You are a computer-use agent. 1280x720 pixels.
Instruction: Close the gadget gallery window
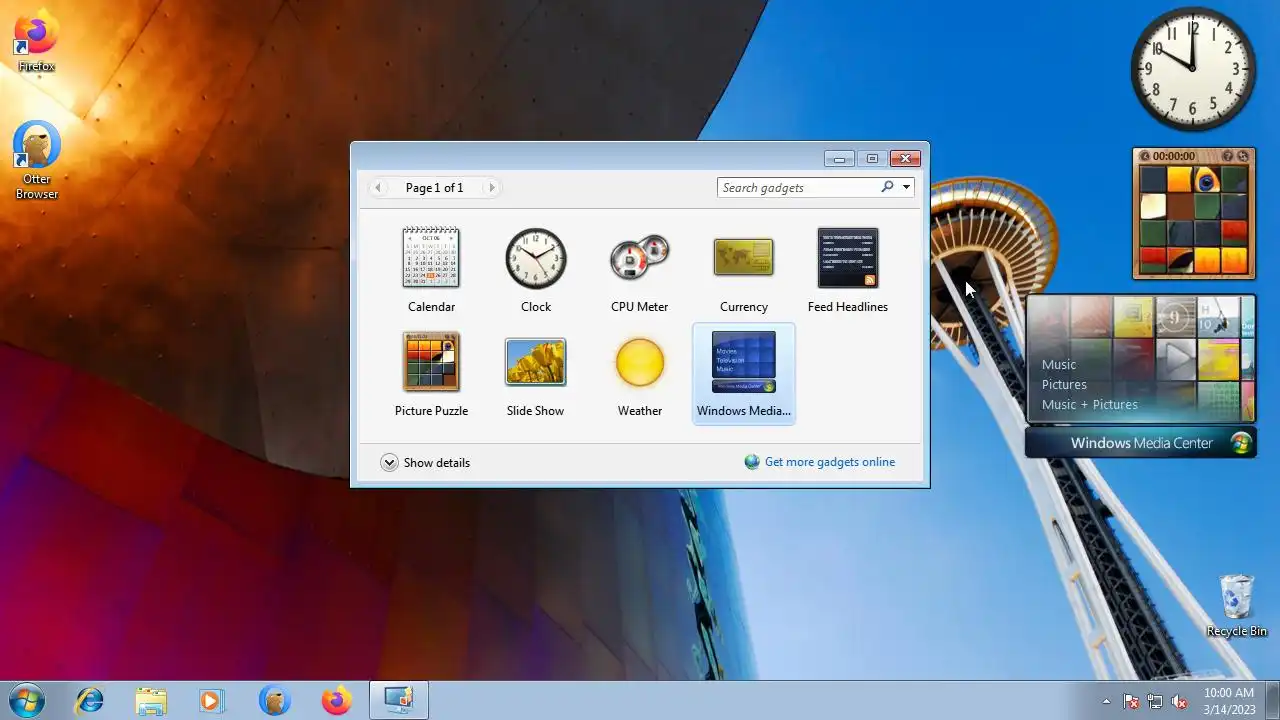[x=905, y=158]
